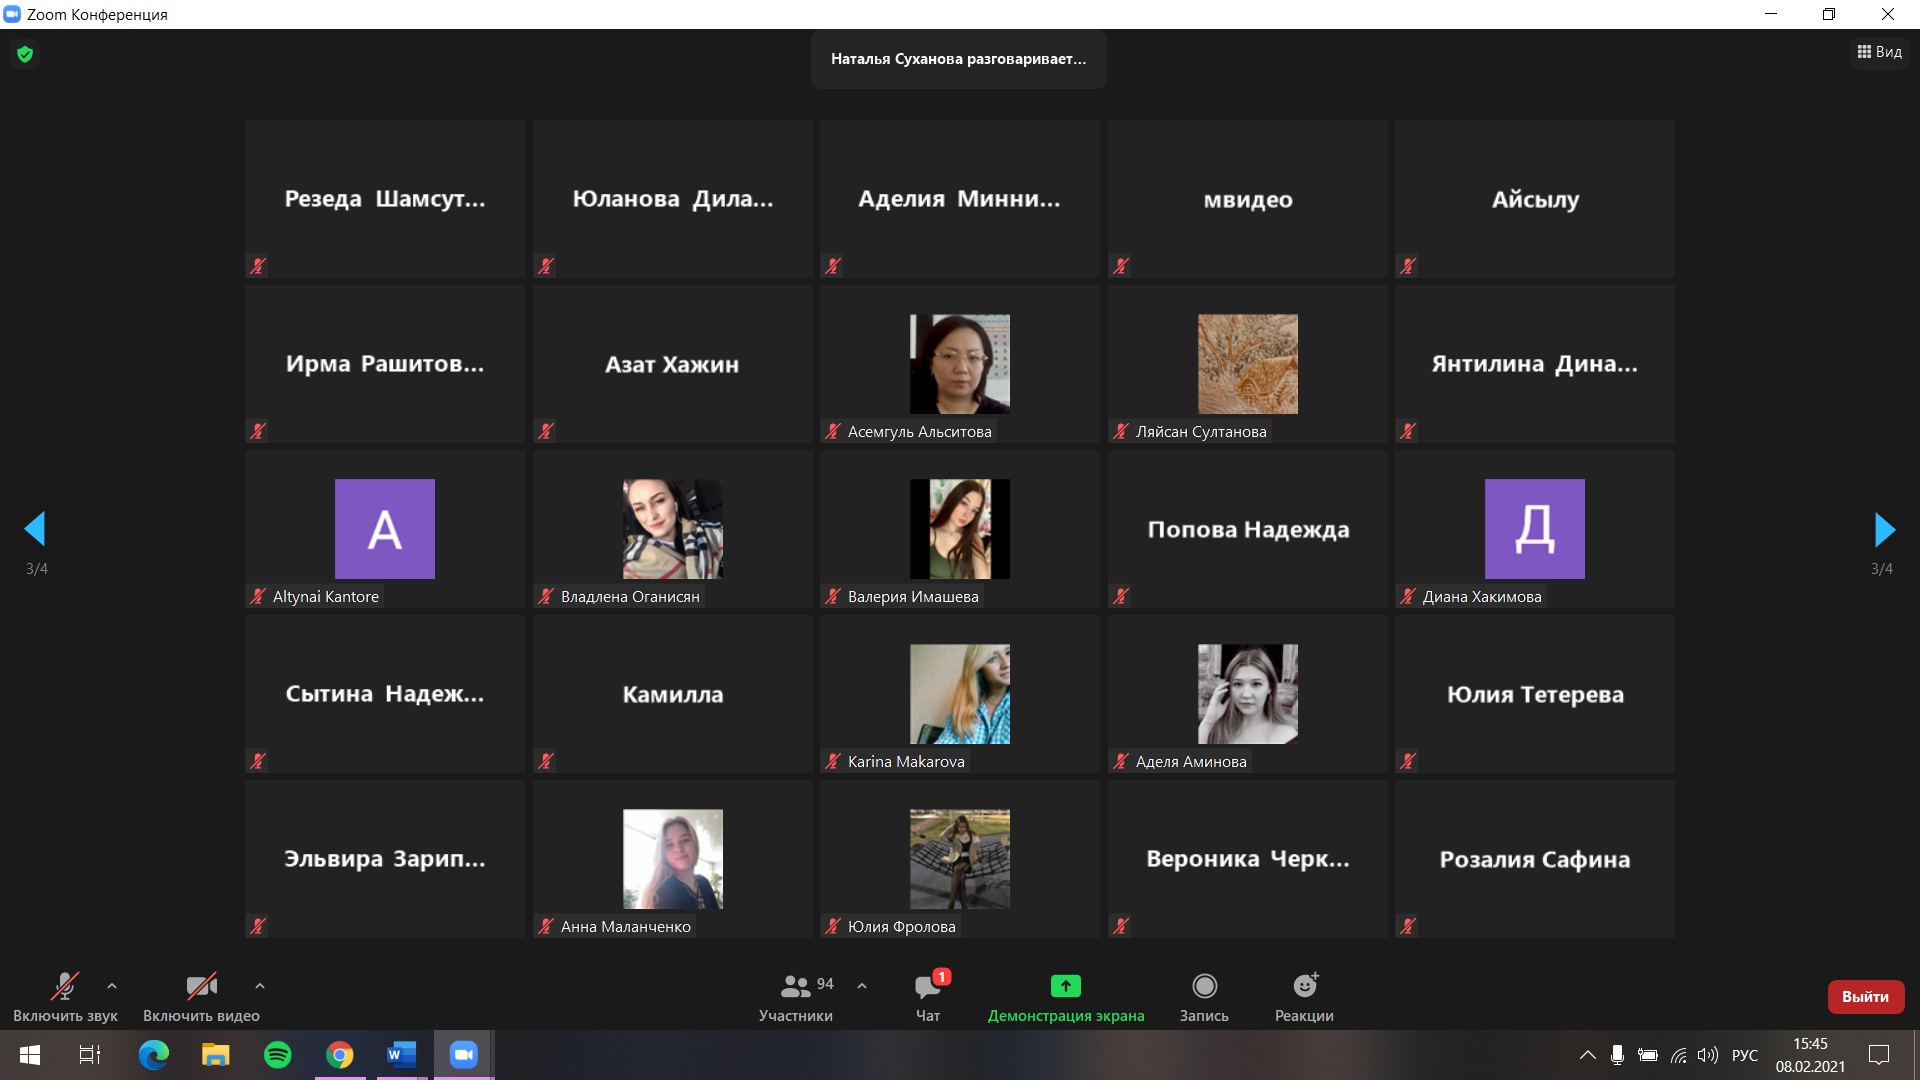This screenshot has width=1920, height=1080.
Task: Click the green encryption shield icon
Action: [x=25, y=54]
